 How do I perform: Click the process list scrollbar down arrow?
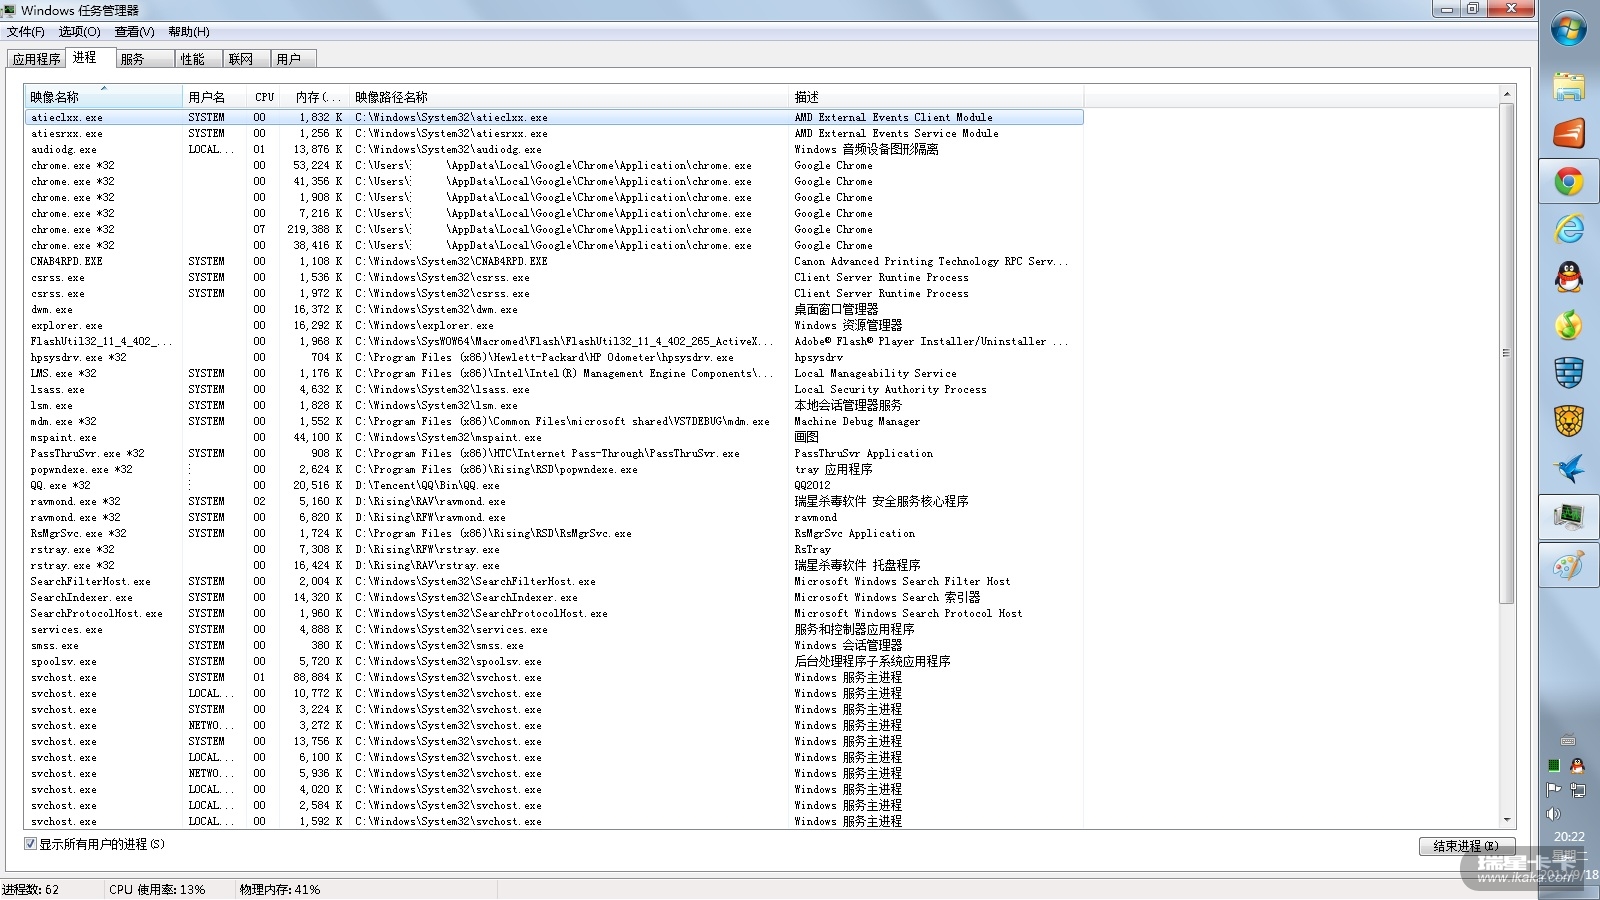tap(1507, 820)
